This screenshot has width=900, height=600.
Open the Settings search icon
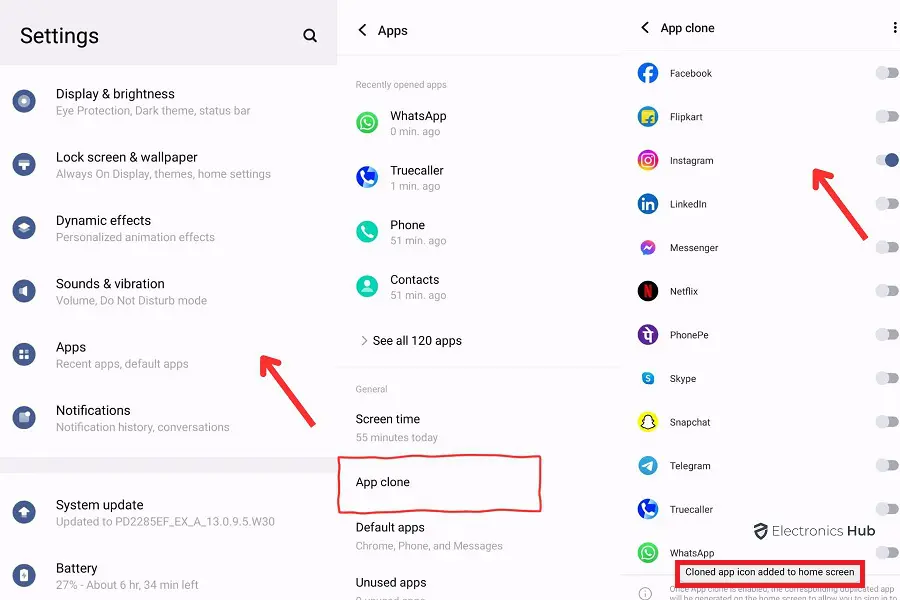310,36
